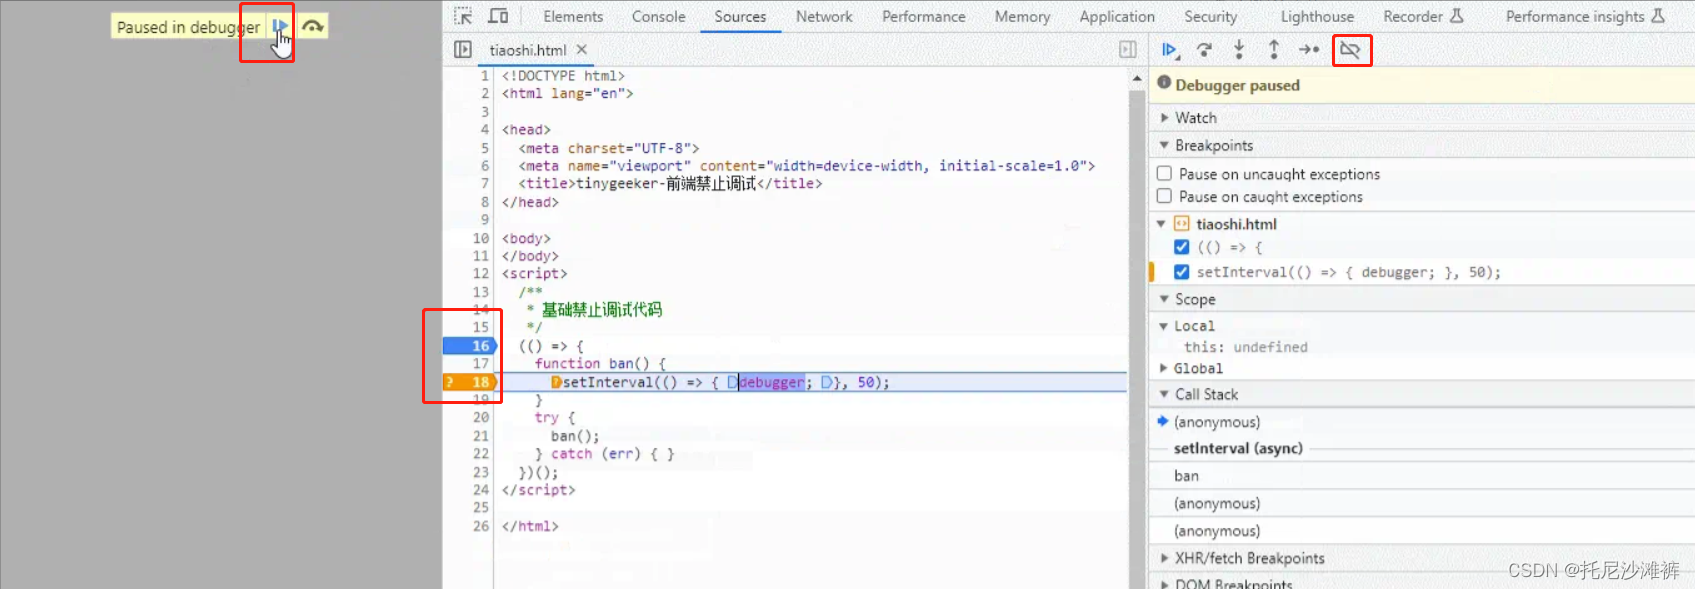The width and height of the screenshot is (1695, 589).
Task: Select the ban call stack frame
Action: (x=1186, y=476)
